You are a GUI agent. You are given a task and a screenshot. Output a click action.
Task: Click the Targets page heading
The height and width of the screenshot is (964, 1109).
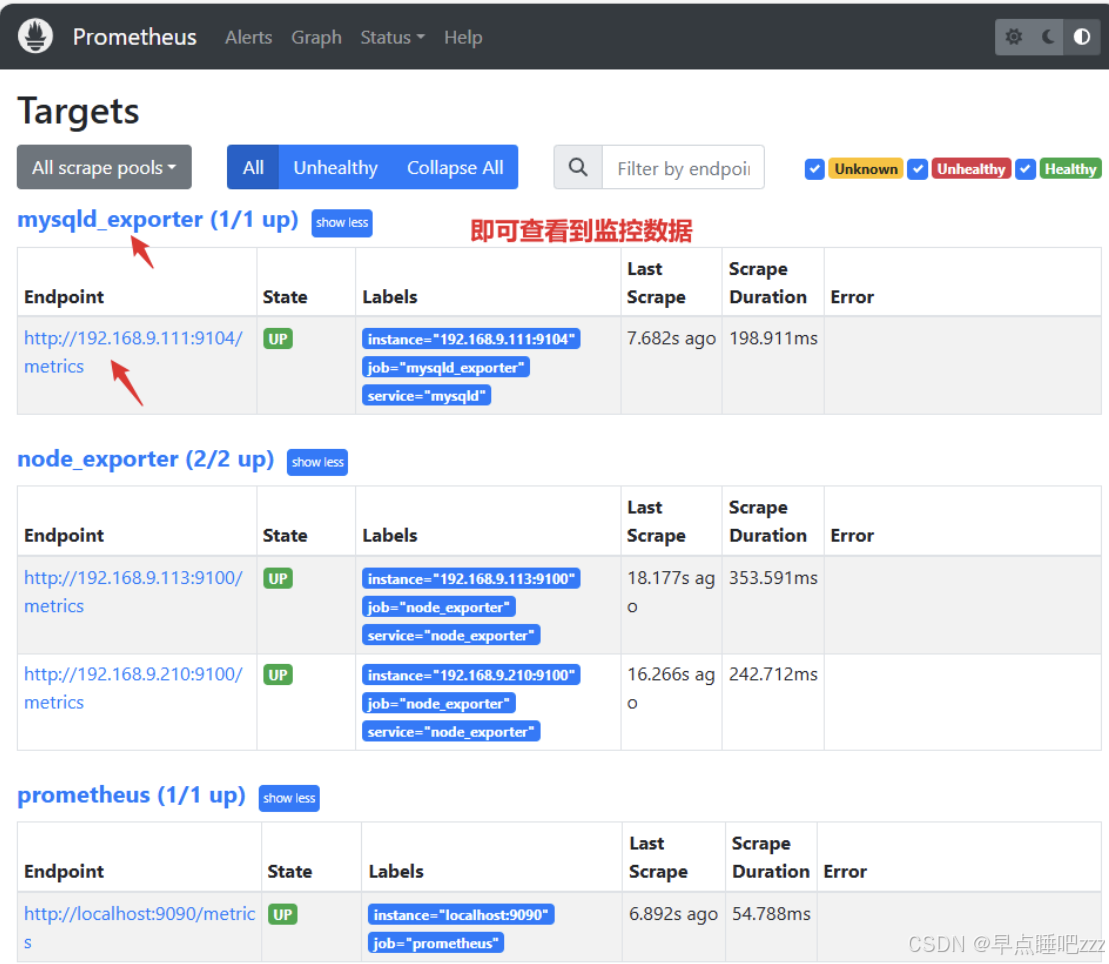point(78,112)
